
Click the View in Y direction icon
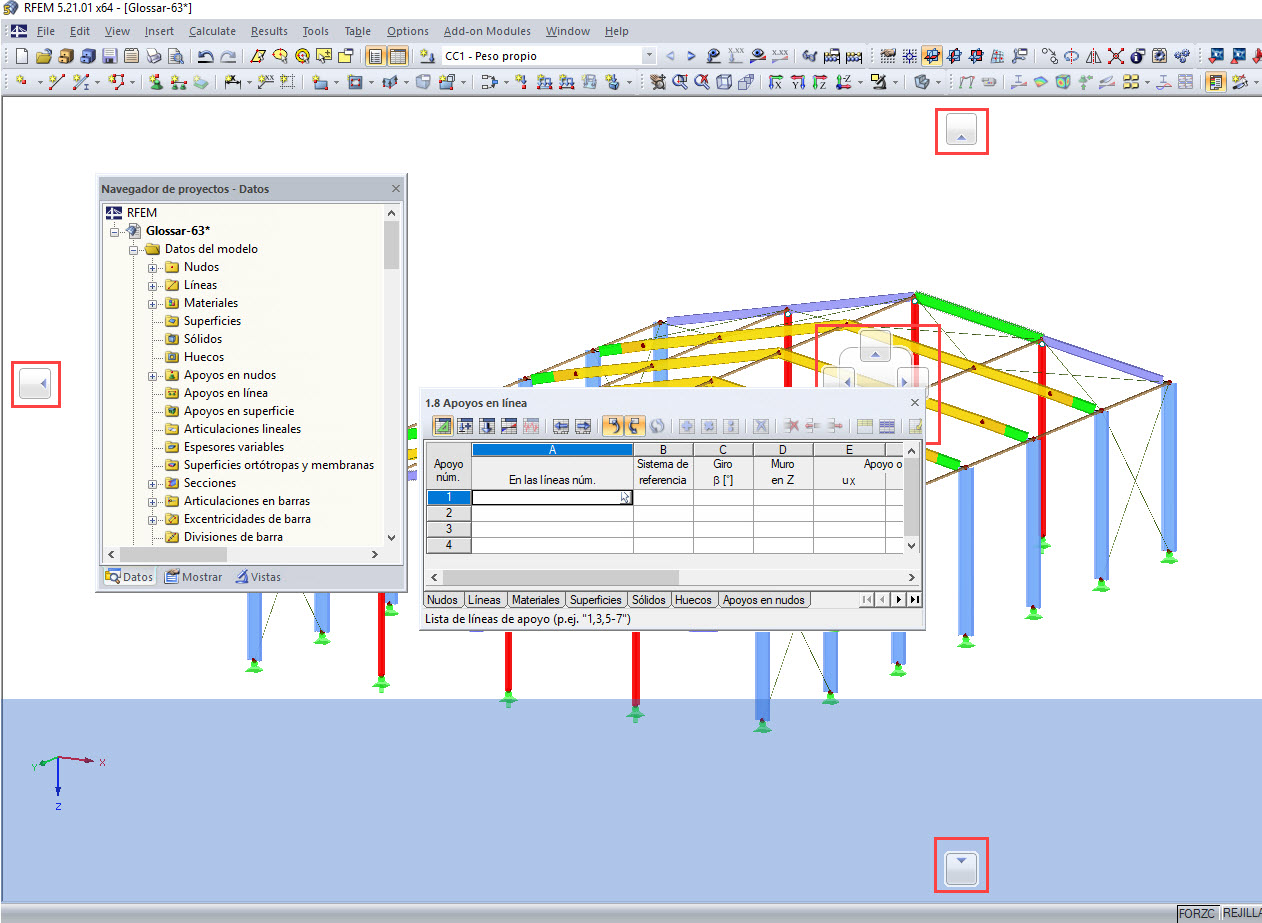(797, 82)
